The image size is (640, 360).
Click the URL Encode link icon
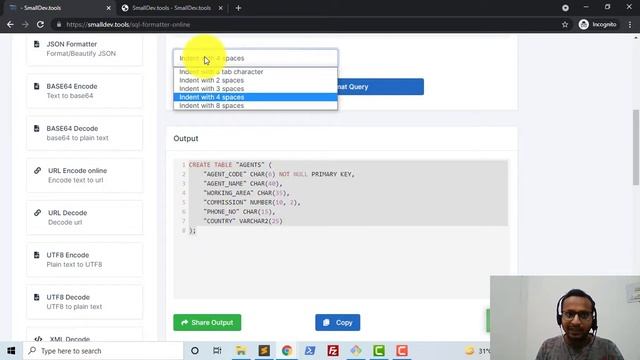(x=38, y=171)
